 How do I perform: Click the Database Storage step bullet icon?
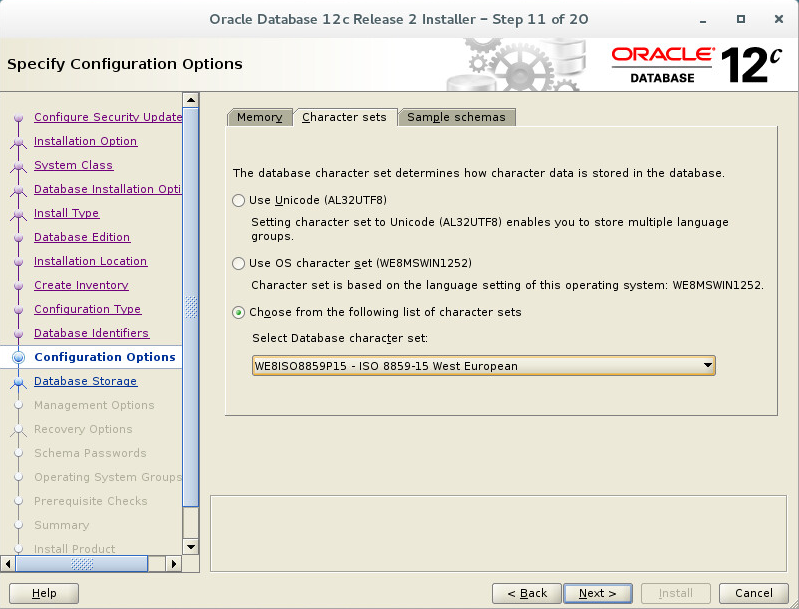tap(18, 381)
